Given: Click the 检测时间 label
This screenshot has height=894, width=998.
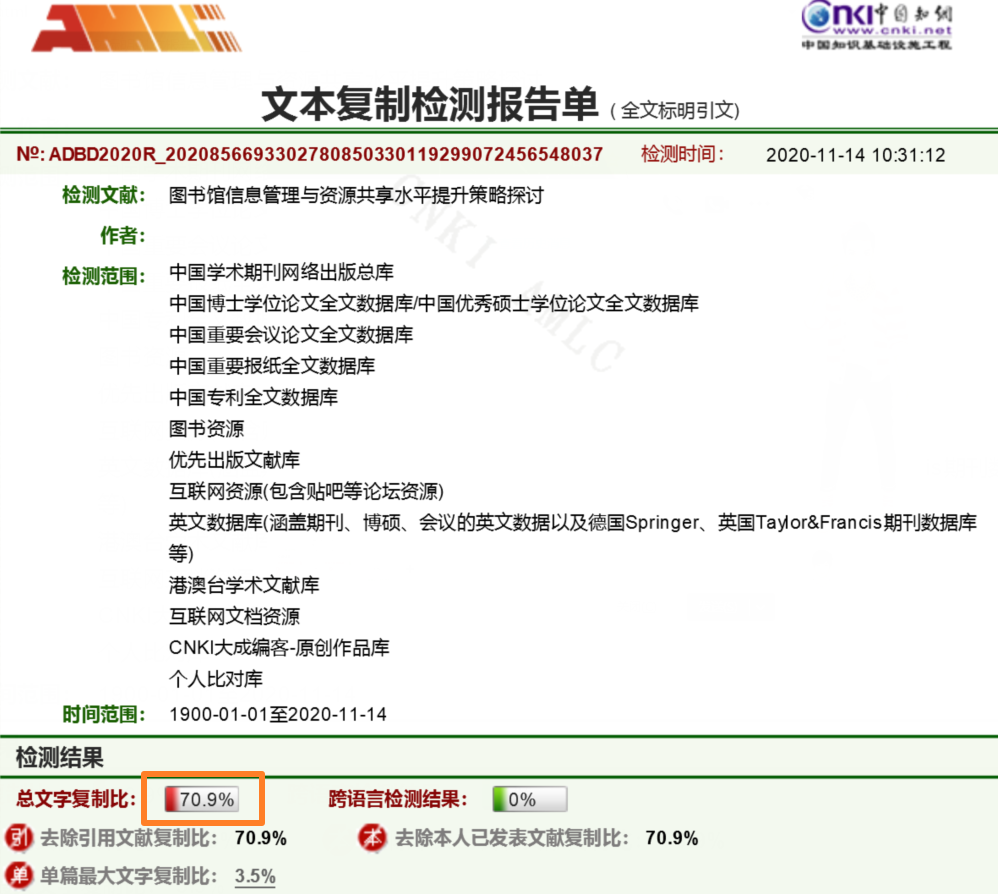Looking at the screenshot, I should 682,154.
